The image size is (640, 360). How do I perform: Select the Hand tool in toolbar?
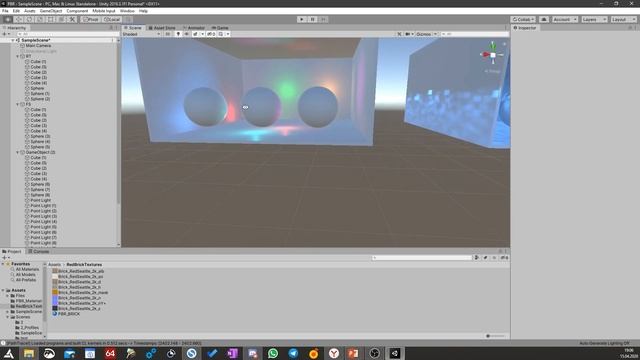7,20
